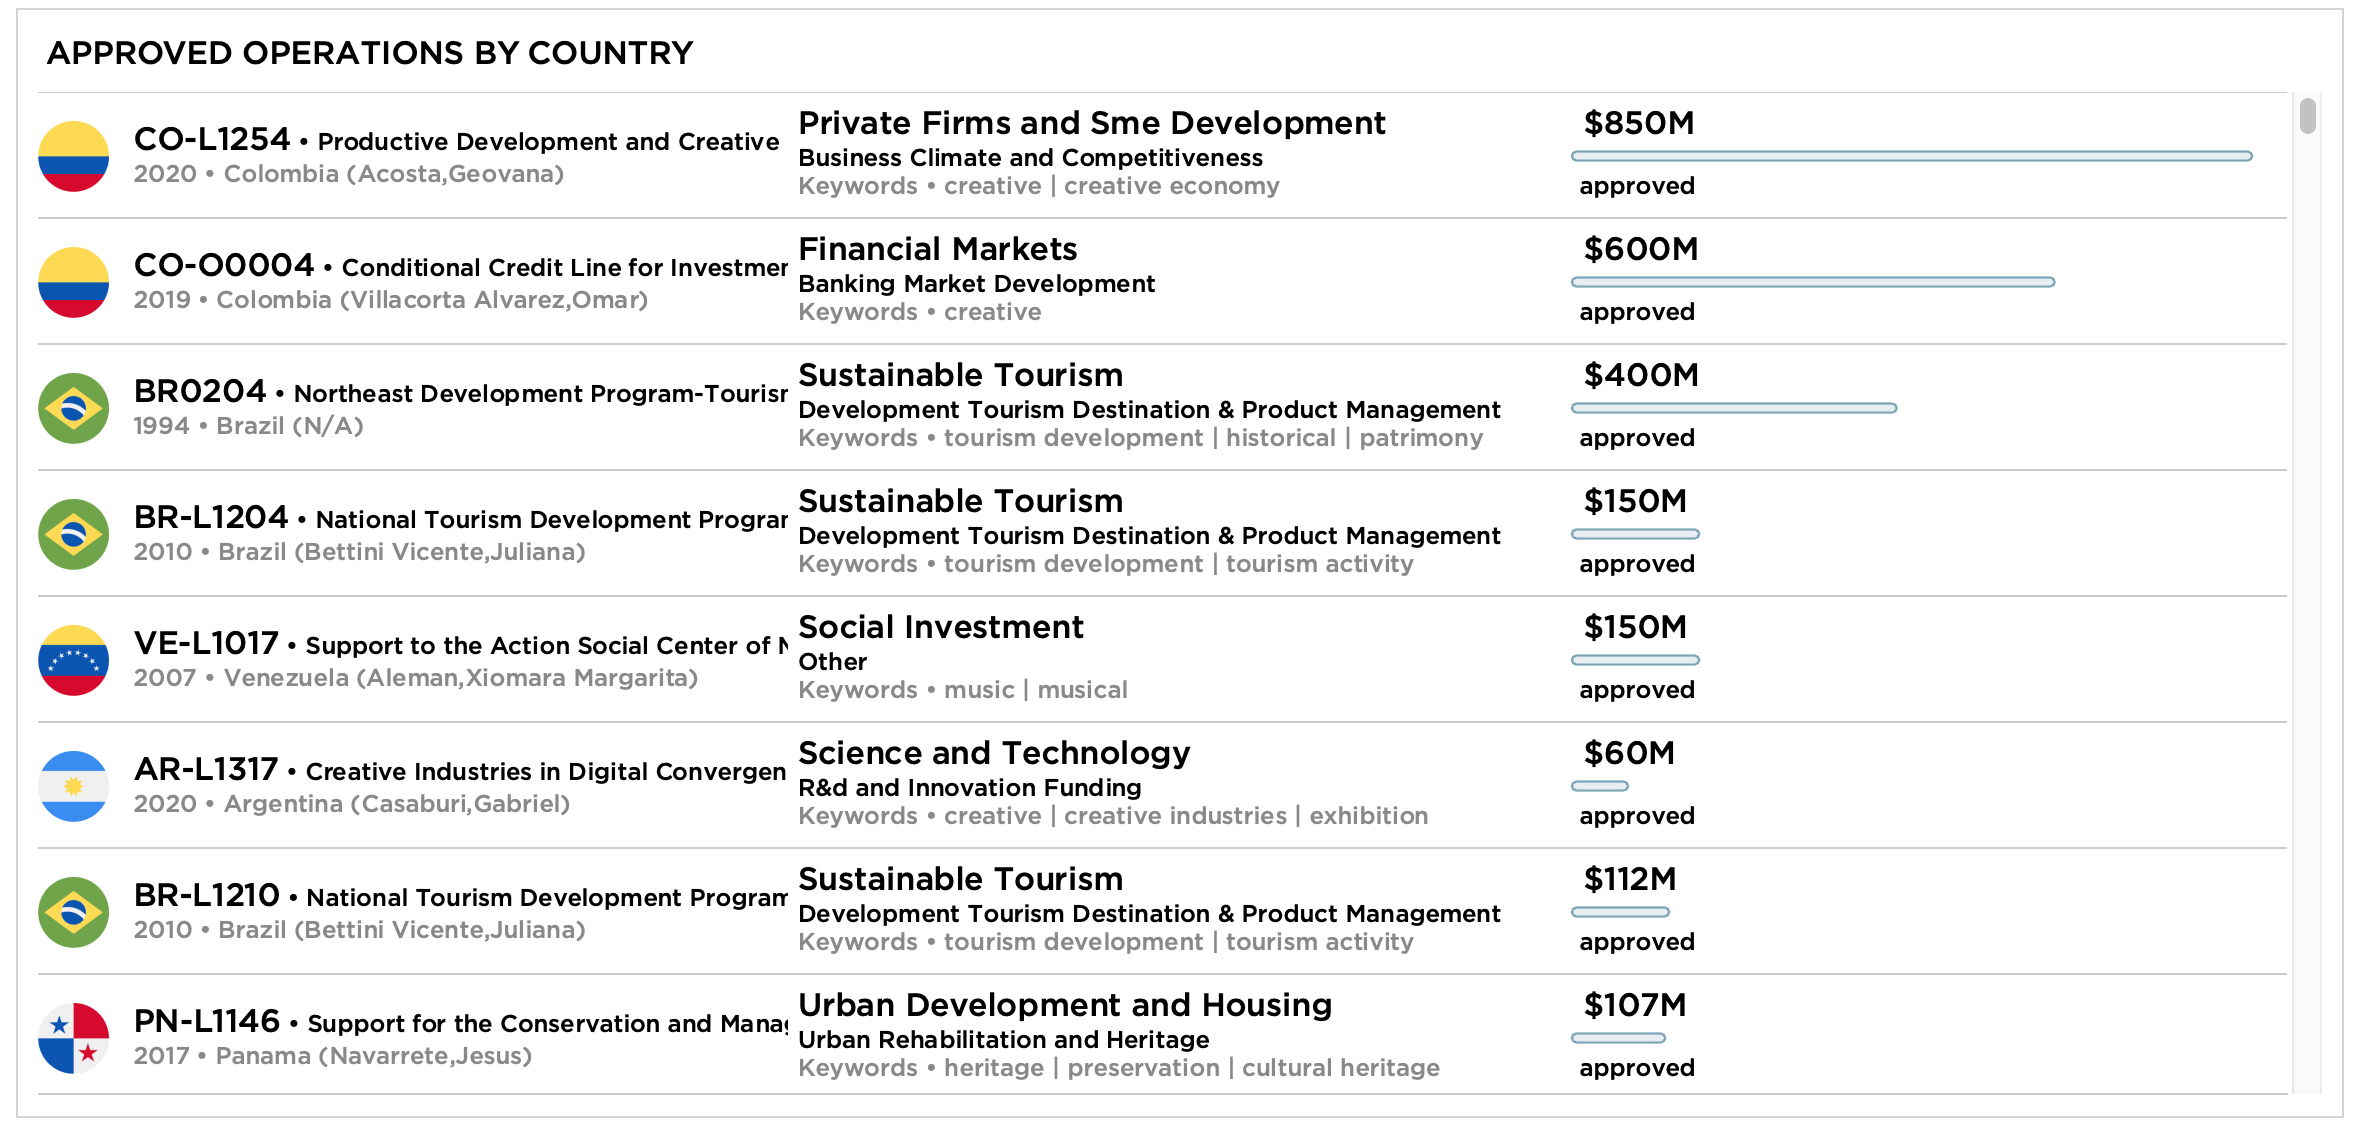This screenshot has width=2360, height=1132.
Task: Click the Brazil flag beside BR0204
Action: click(x=73, y=408)
